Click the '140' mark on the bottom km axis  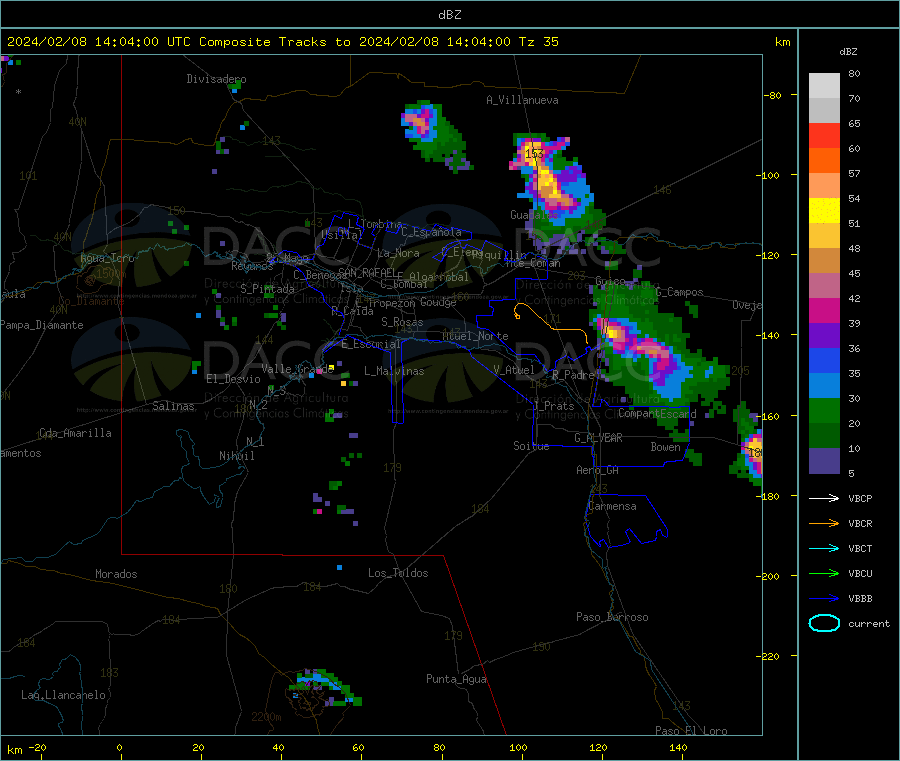(x=678, y=747)
